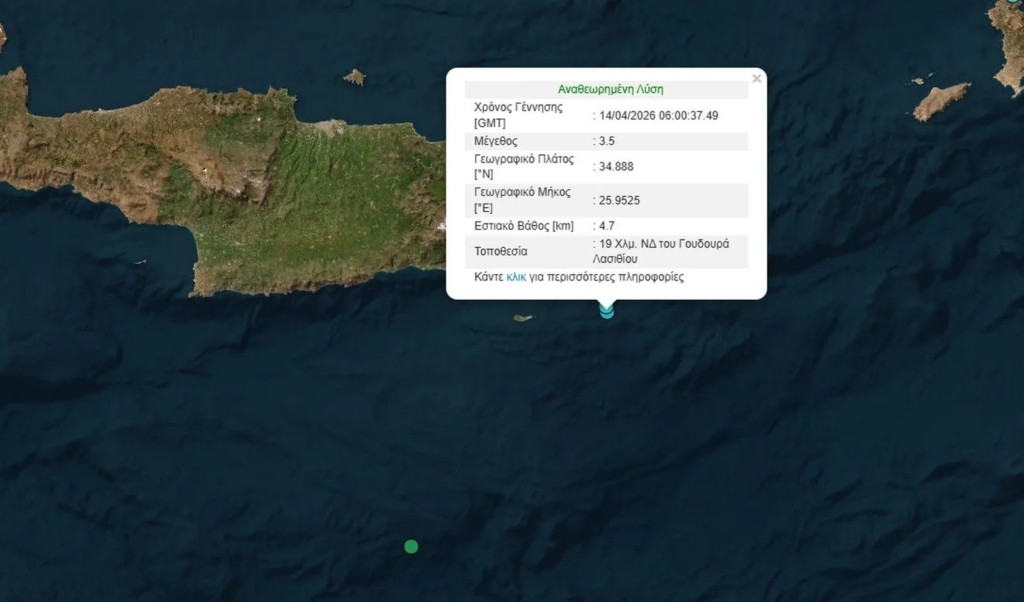Follow the "κλικ" link for more information

click(x=516, y=277)
